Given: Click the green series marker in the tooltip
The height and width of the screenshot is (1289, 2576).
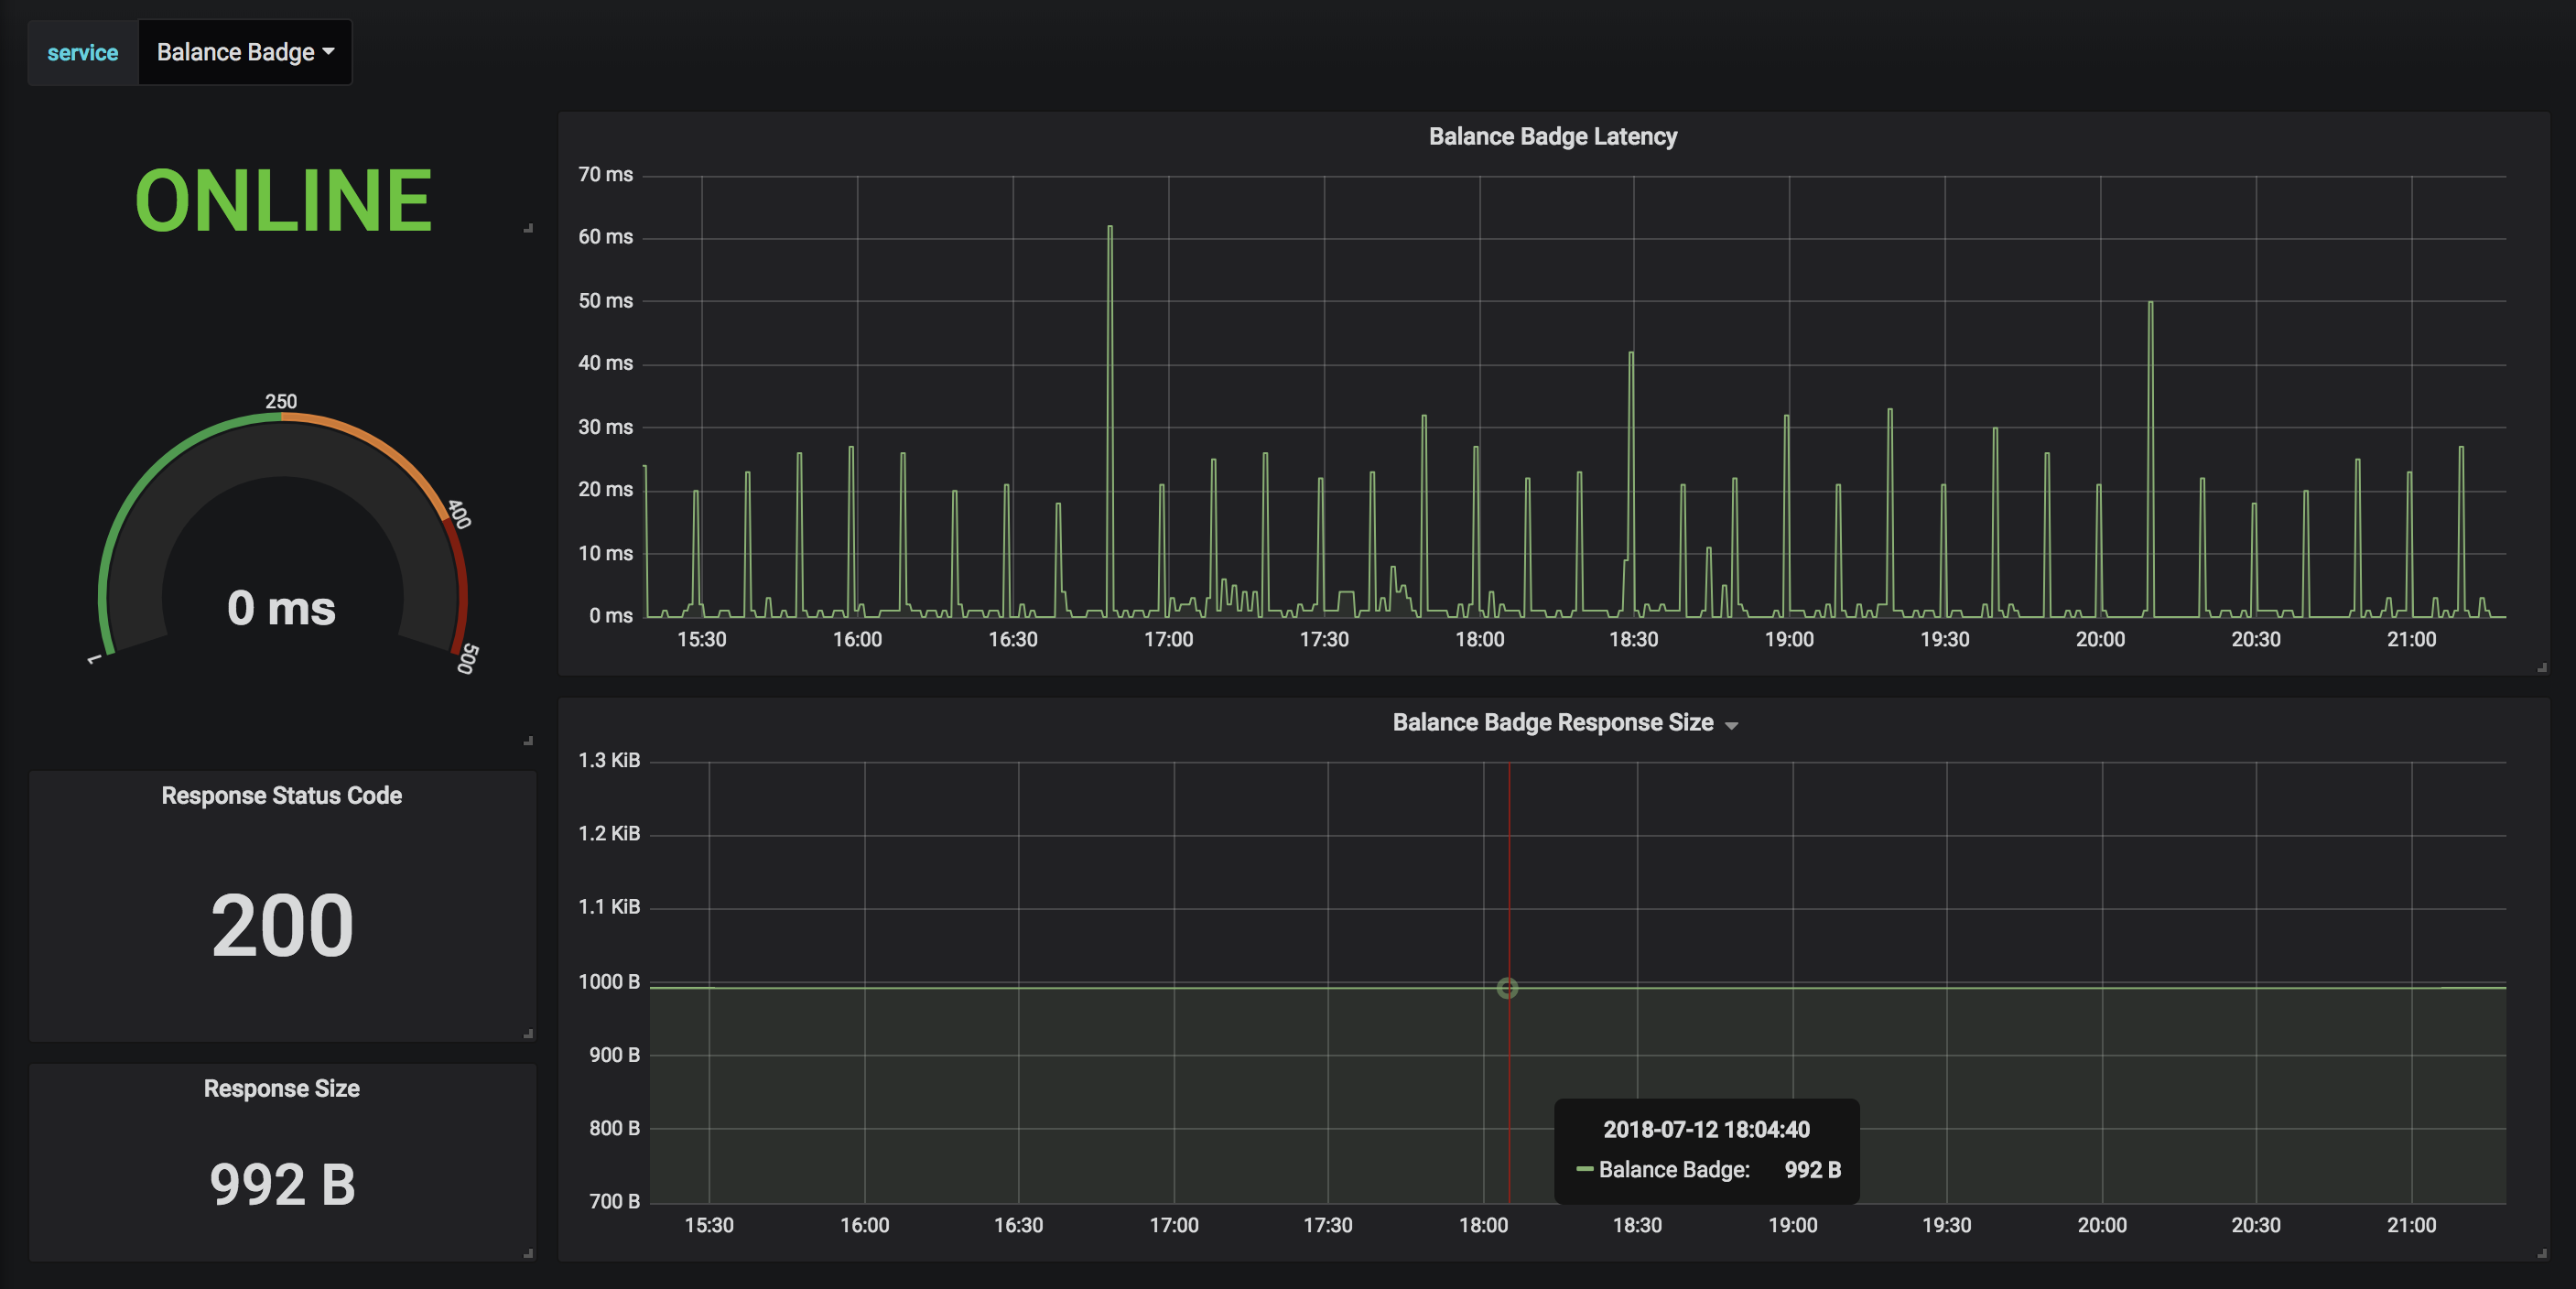Looking at the screenshot, I should [x=1584, y=1169].
